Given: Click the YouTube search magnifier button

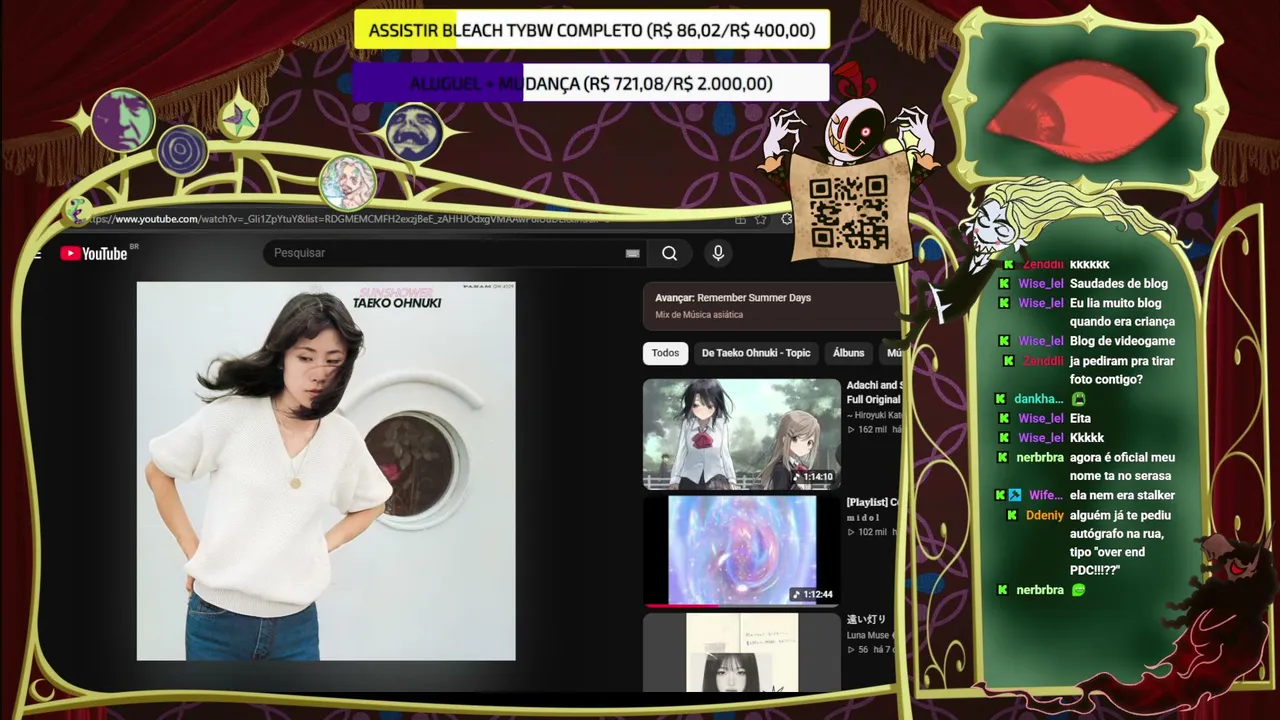Looking at the screenshot, I should pyautogui.click(x=670, y=253).
